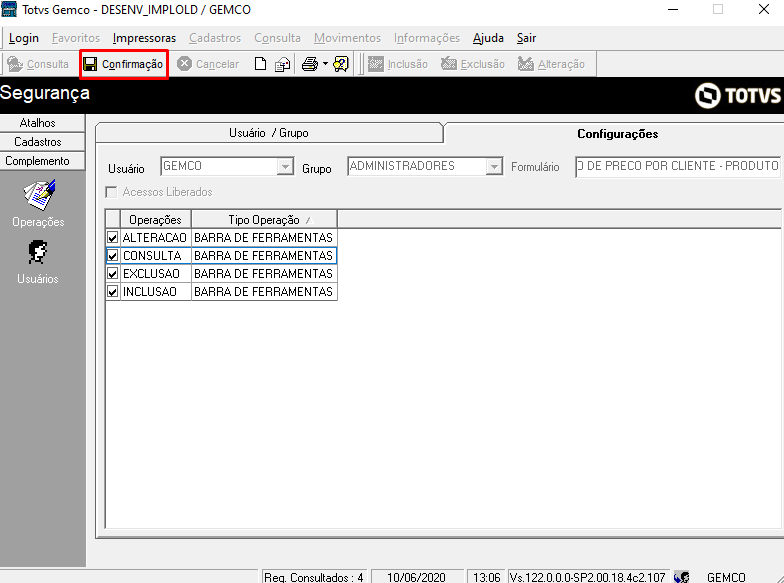Click the status bar user icon
The width and height of the screenshot is (784, 583).
(x=682, y=577)
